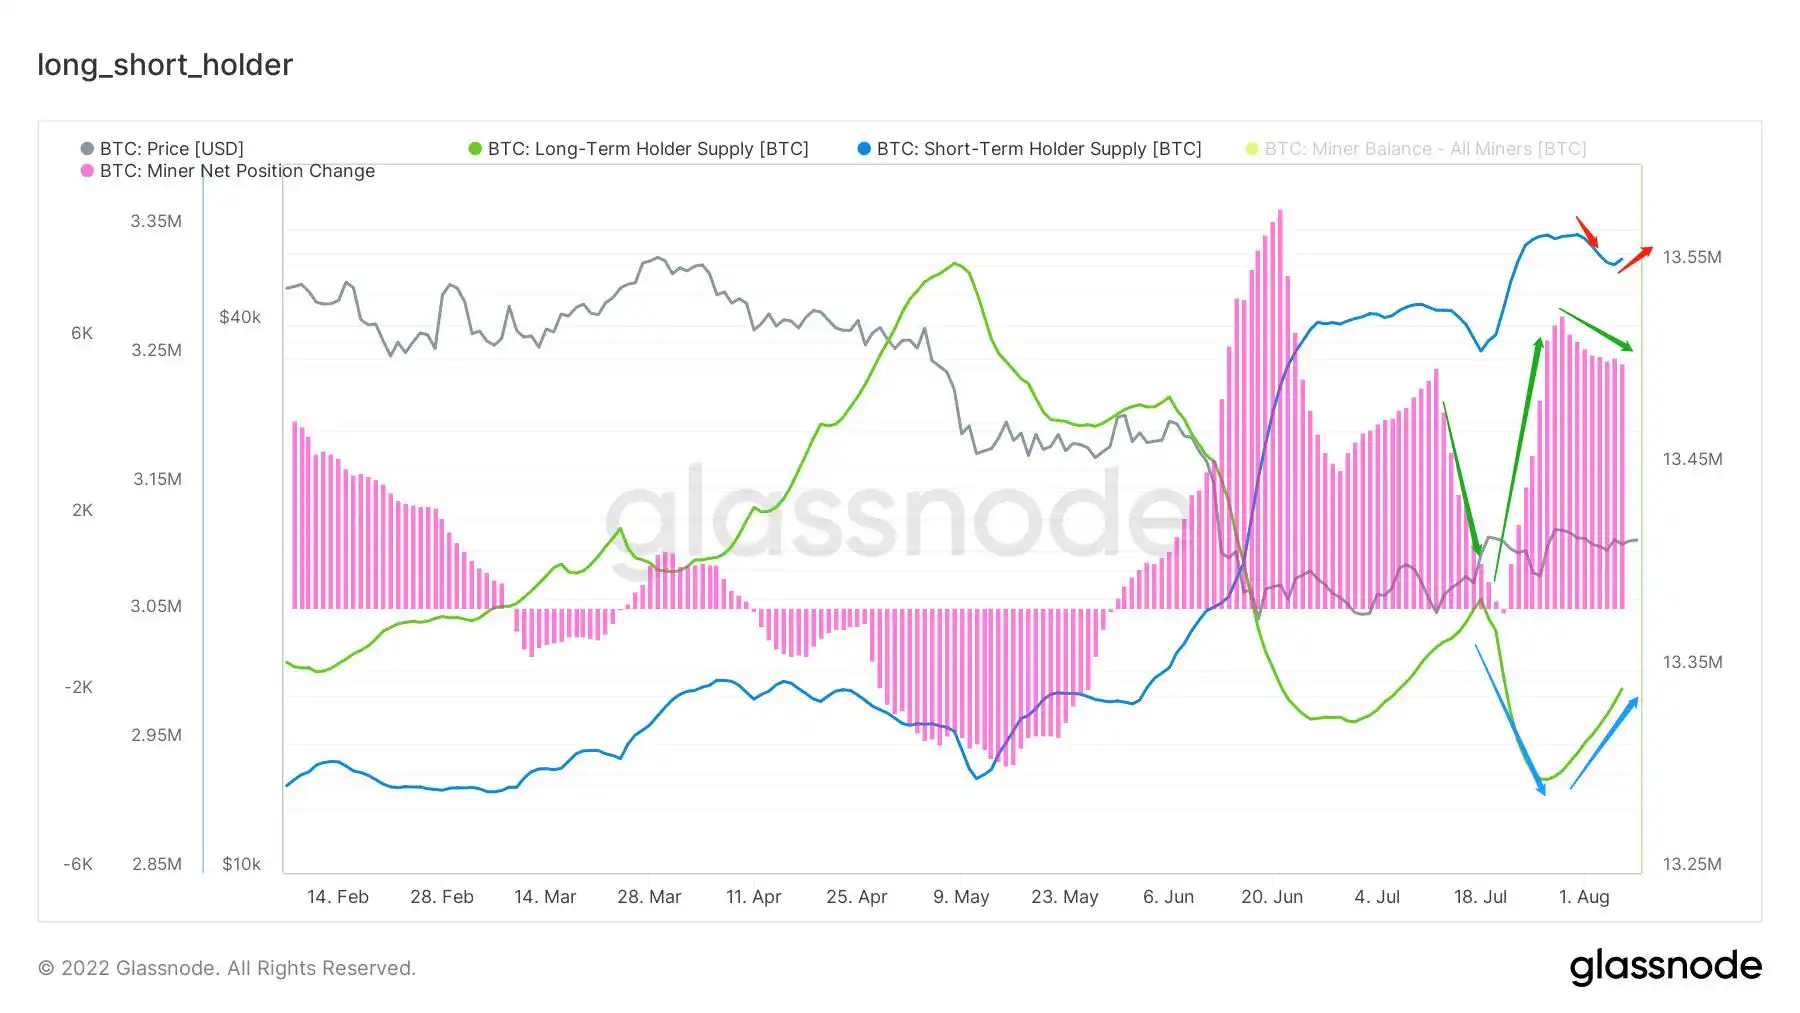The height and width of the screenshot is (1013, 1800).
Task: Click the tallest pink bar near 20. Jun
Action: pos(1280,409)
